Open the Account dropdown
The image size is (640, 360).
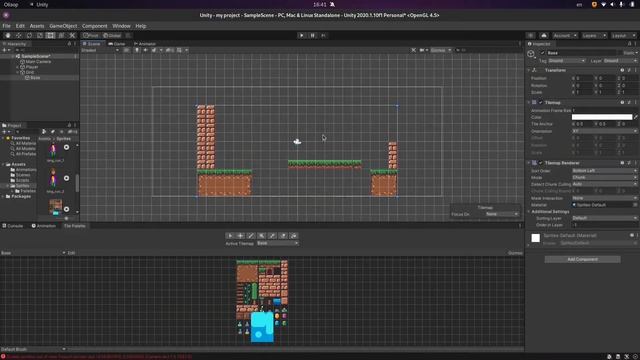[565, 36]
